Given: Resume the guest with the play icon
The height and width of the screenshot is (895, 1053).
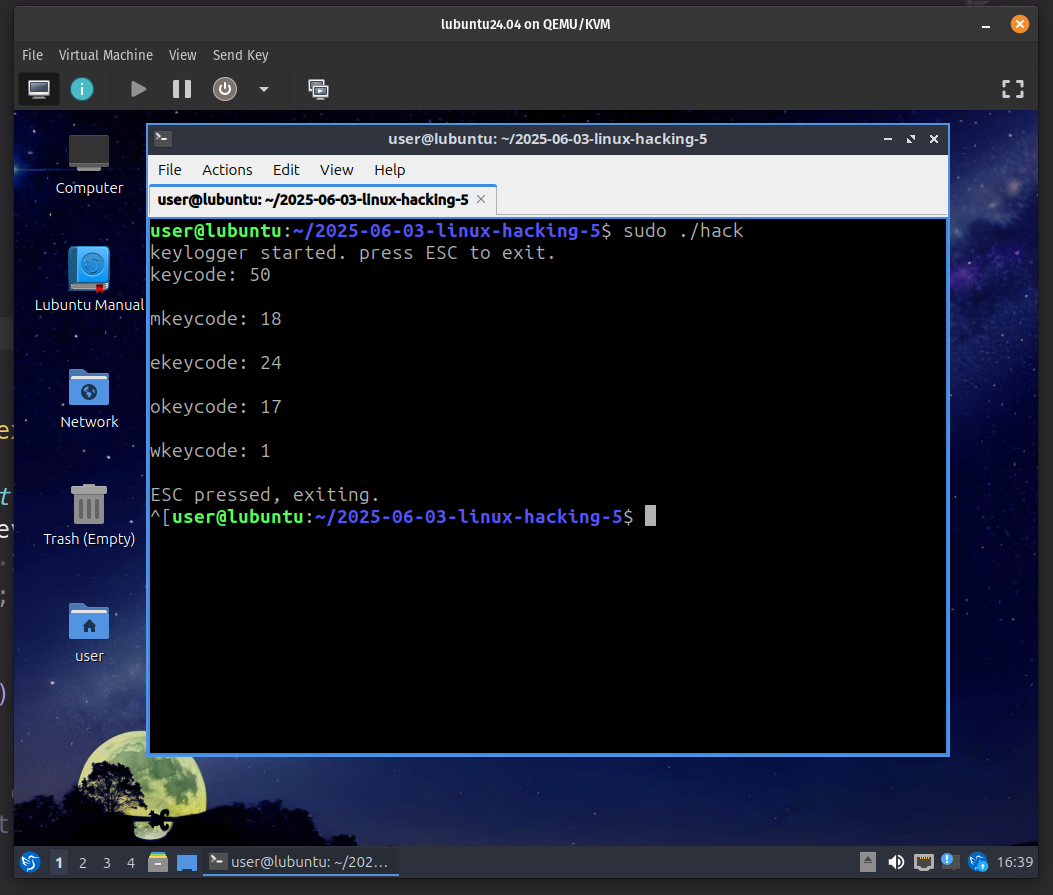Looking at the screenshot, I should click(x=137, y=89).
